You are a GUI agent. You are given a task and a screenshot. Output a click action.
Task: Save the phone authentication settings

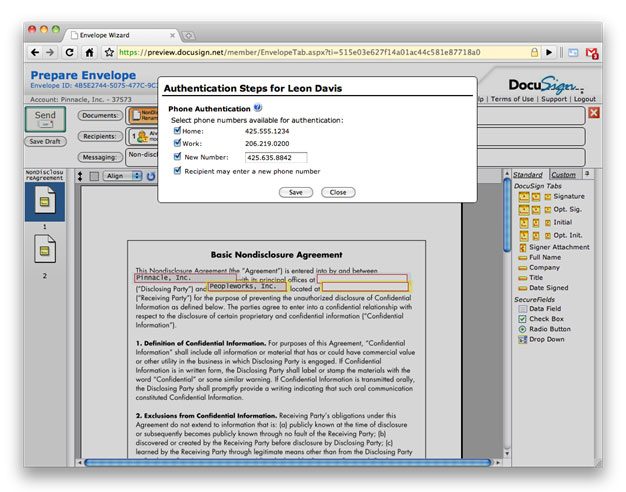click(x=295, y=192)
